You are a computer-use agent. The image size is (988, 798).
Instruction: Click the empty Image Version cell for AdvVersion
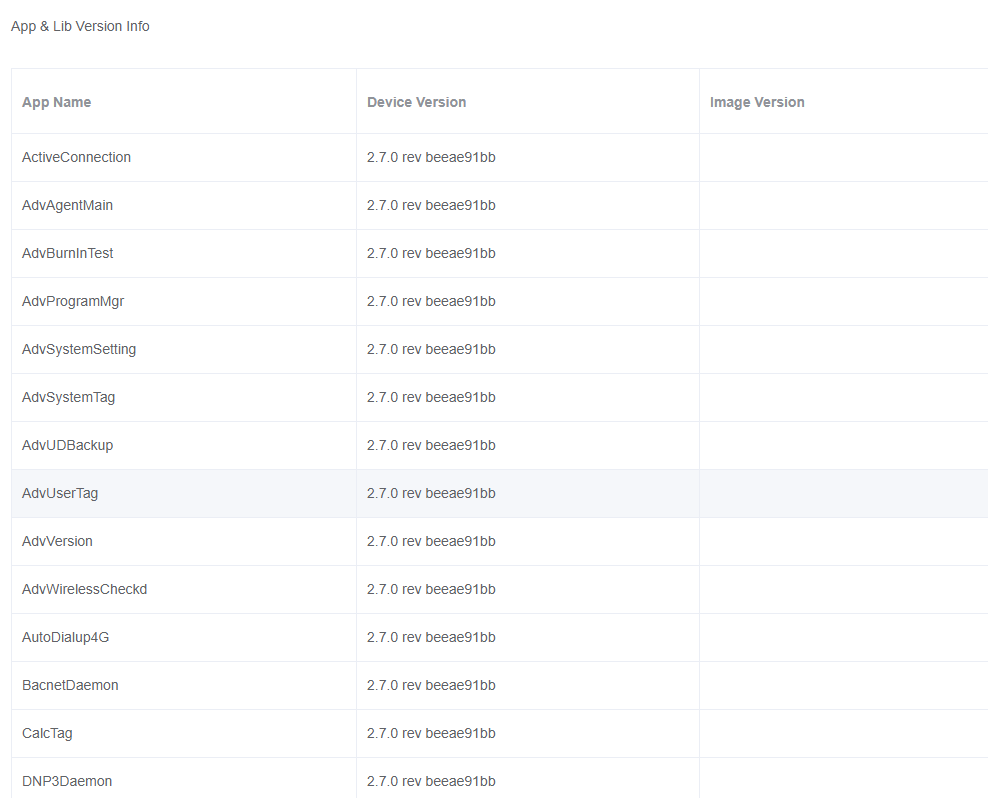(843, 541)
